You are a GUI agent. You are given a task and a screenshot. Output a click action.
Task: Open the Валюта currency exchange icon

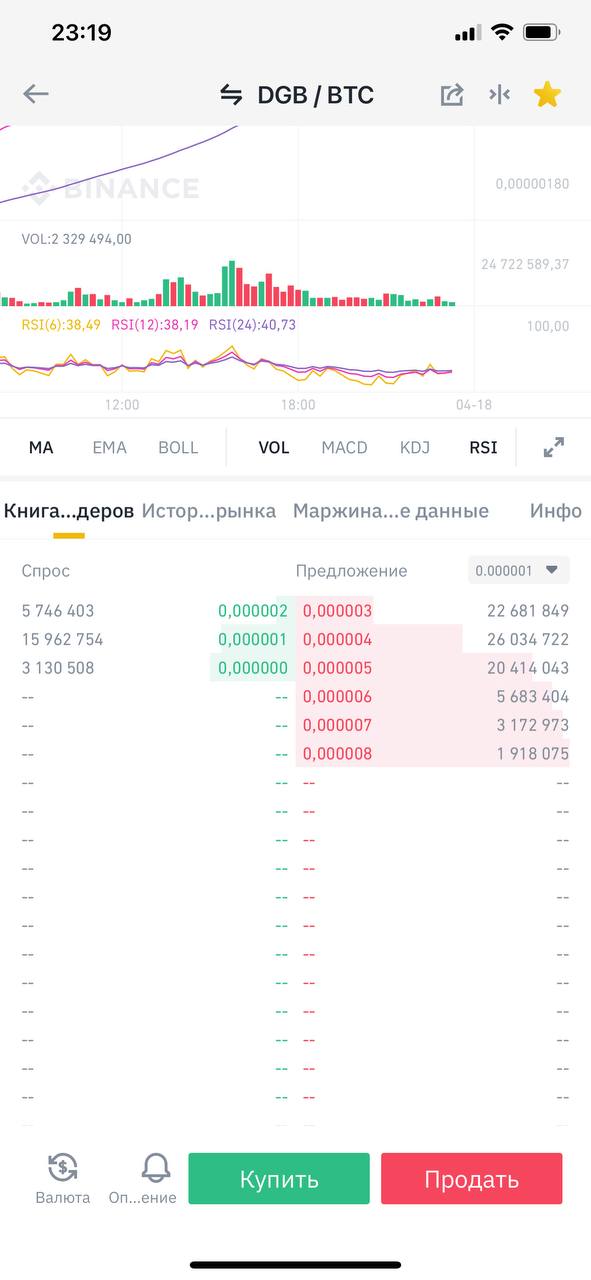(x=63, y=1166)
